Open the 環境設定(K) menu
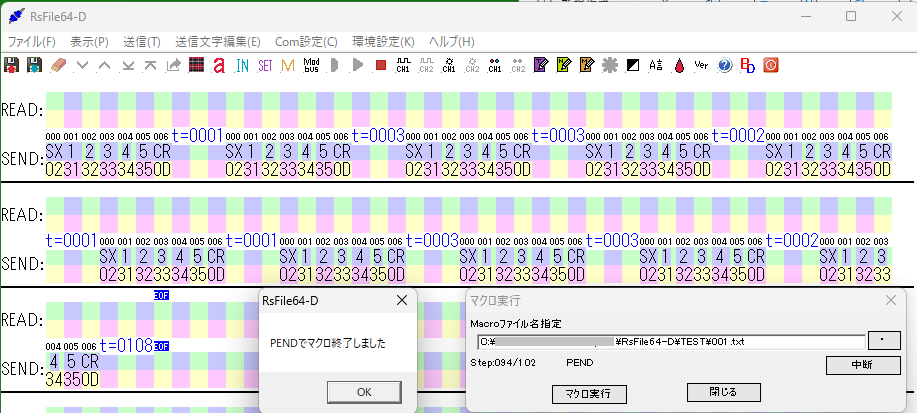The width and height of the screenshot is (917, 413). [383, 42]
